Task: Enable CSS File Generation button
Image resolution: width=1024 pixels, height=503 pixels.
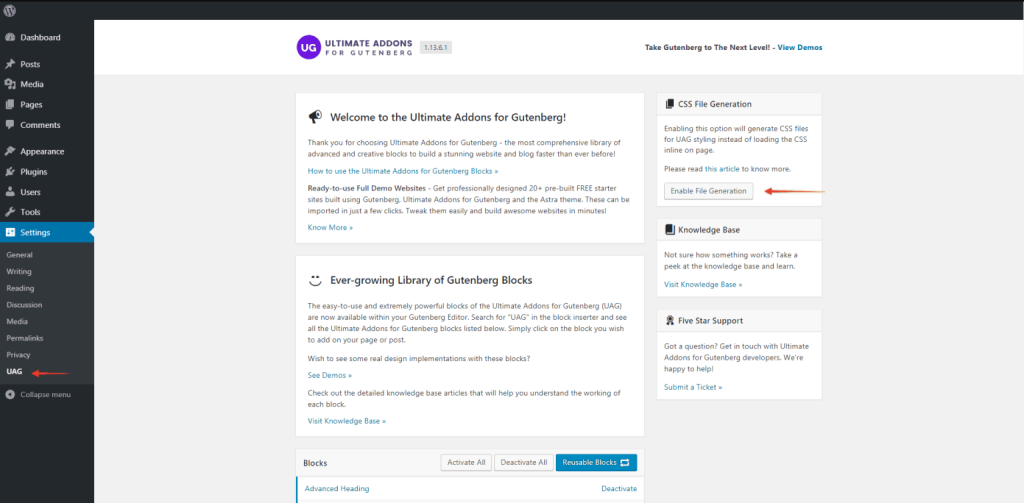Action: point(708,191)
